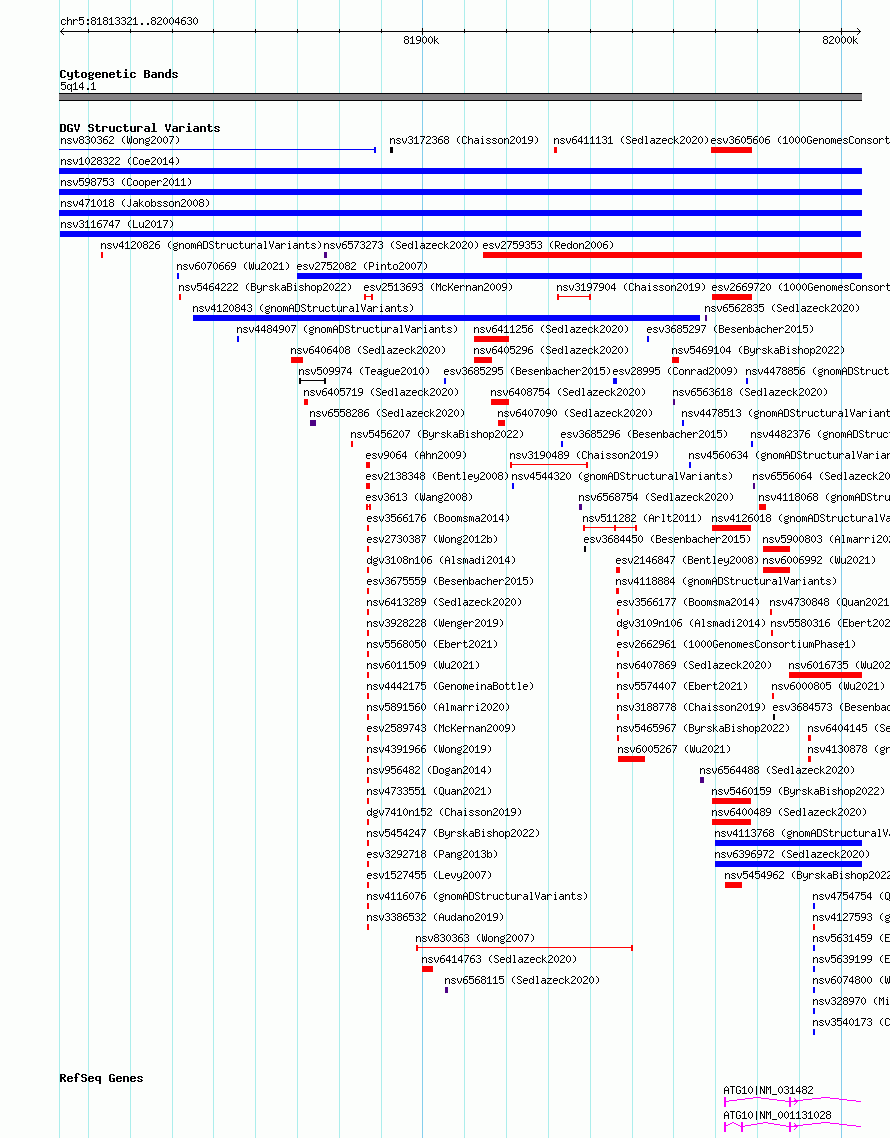Click nsv956482 (Dogan2014) label
The height and width of the screenshot is (1138, 890).
pyautogui.click(x=429, y=771)
